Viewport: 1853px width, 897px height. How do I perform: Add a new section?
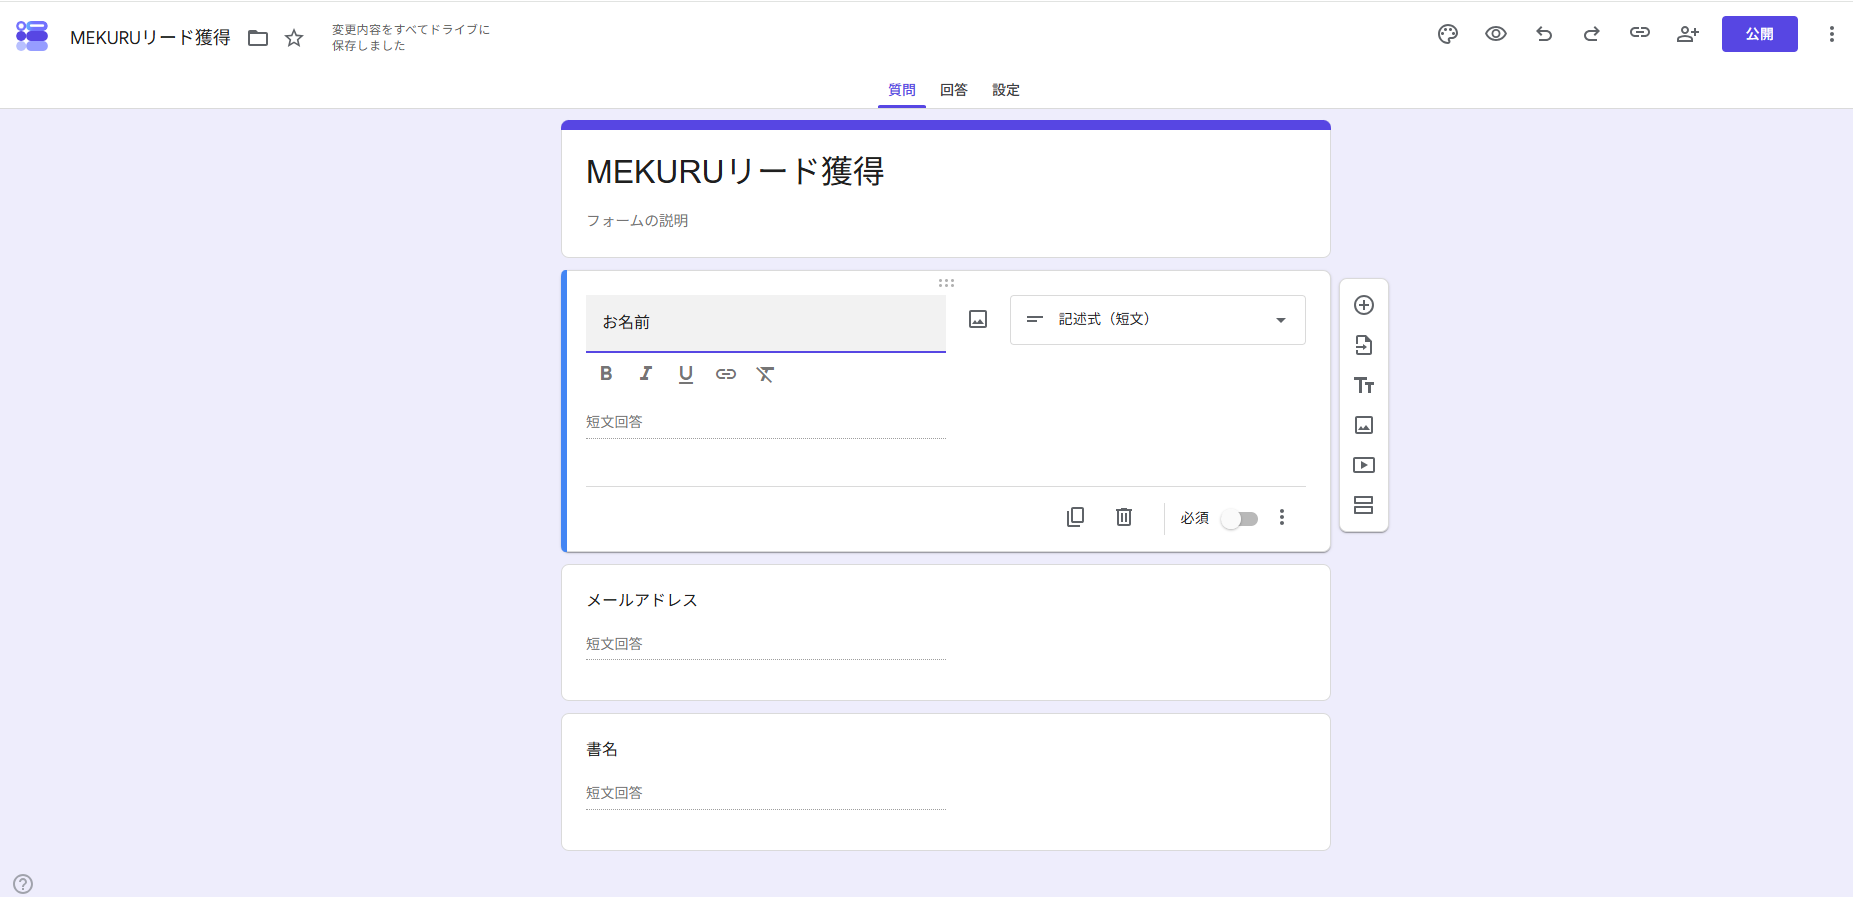coord(1364,505)
